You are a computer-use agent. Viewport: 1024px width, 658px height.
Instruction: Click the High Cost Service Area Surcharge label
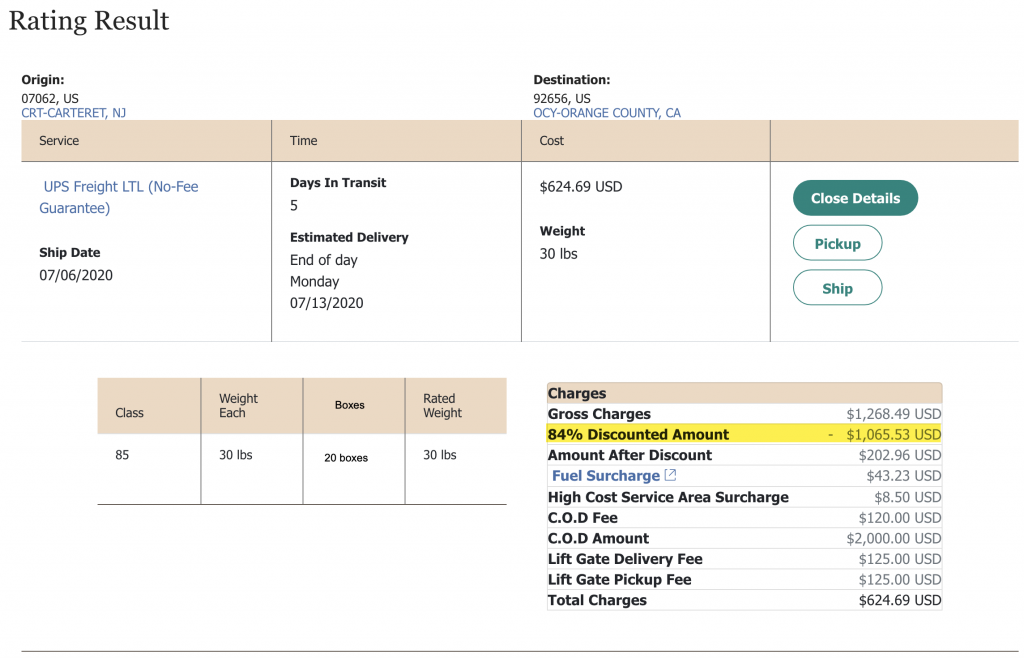pos(668,497)
